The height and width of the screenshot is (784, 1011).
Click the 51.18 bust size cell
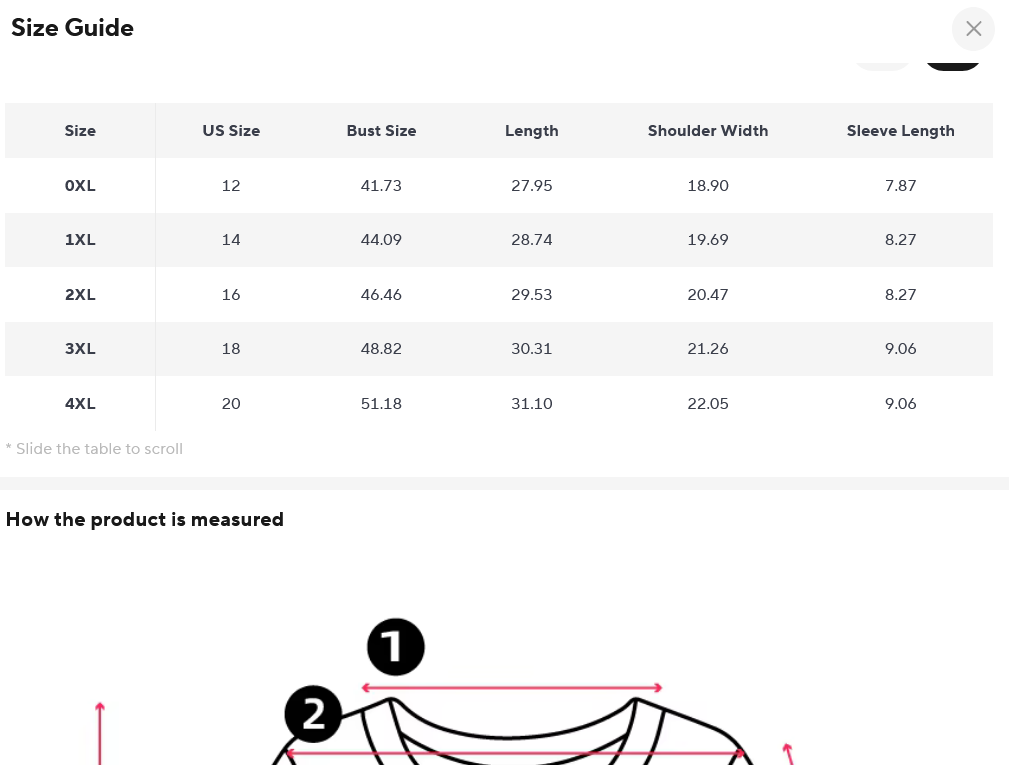point(381,404)
